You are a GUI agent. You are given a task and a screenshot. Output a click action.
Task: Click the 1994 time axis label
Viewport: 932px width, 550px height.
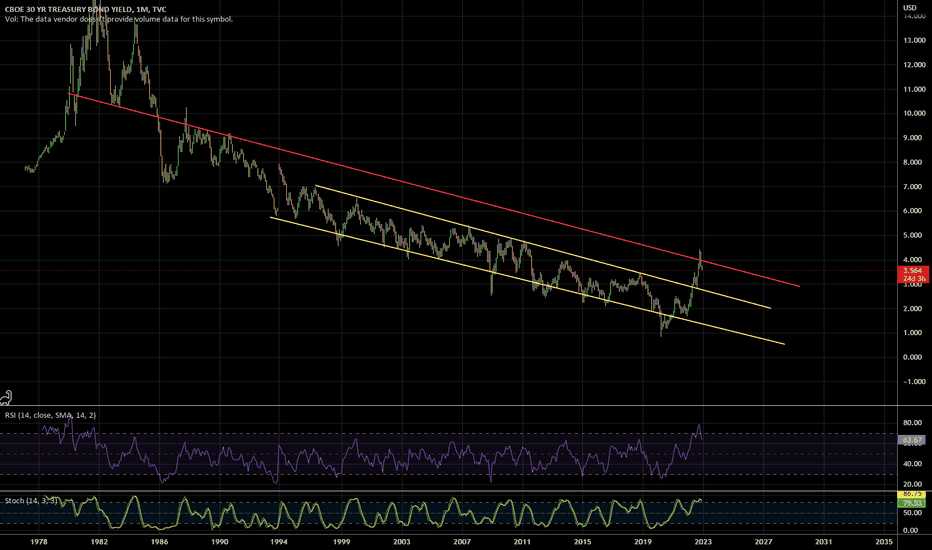[279, 542]
